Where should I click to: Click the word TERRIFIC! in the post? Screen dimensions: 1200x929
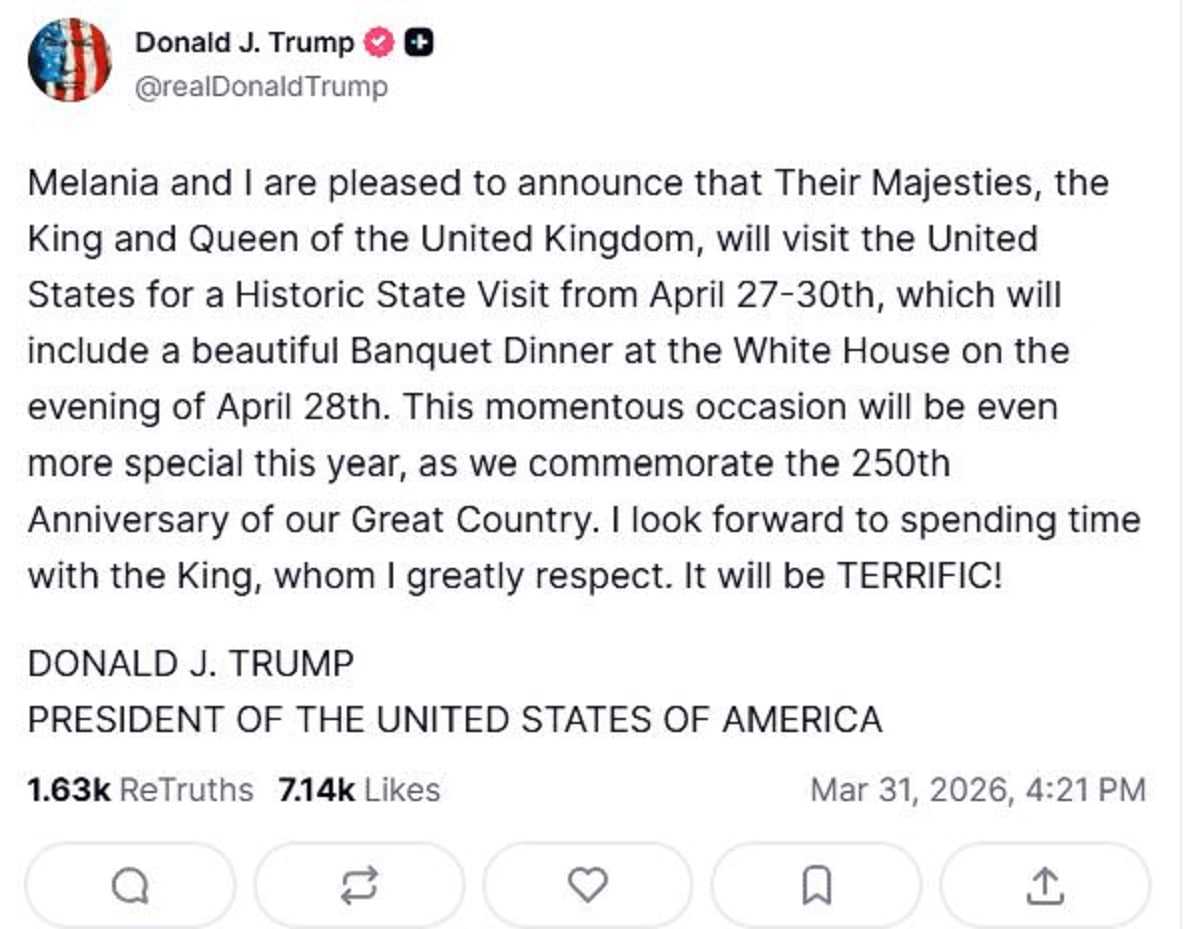click(x=918, y=577)
